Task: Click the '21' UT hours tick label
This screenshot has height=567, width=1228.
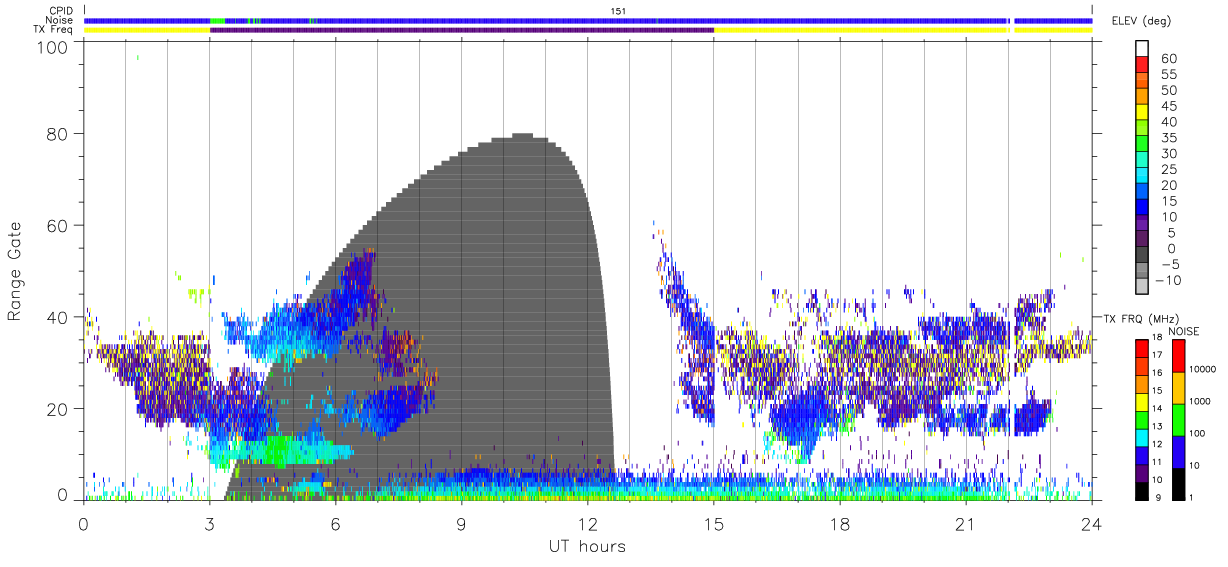Action: [965, 523]
